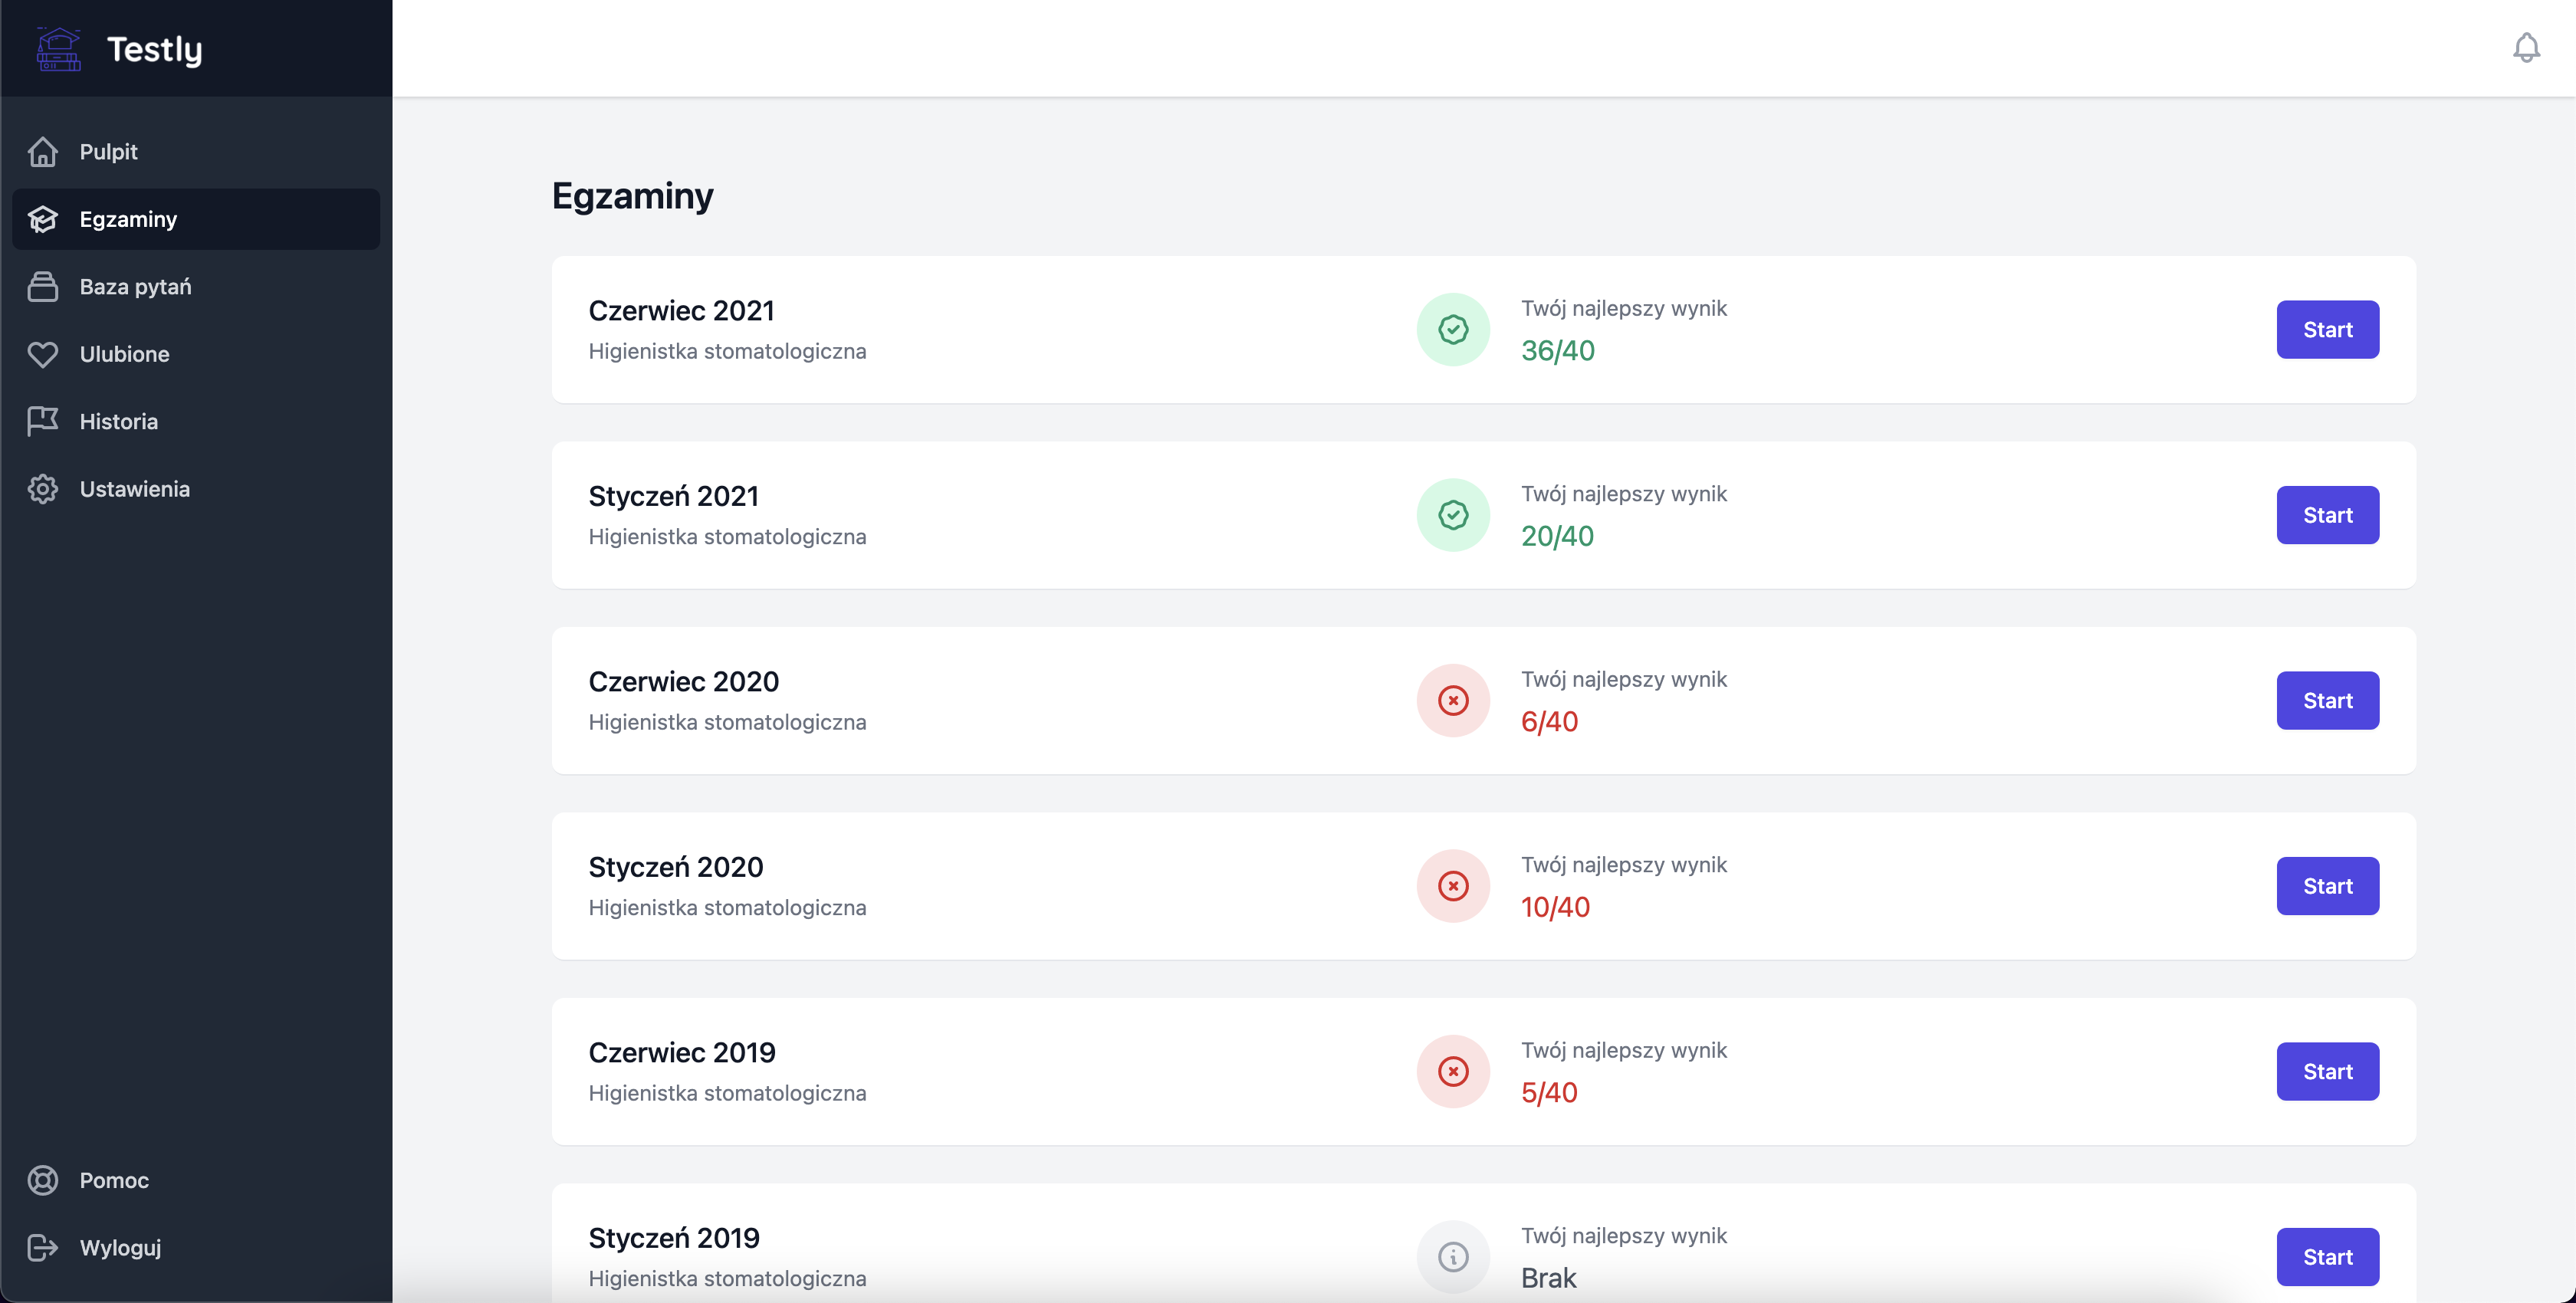Click the Testly brand name
The image size is (2576, 1303).
click(x=155, y=49)
